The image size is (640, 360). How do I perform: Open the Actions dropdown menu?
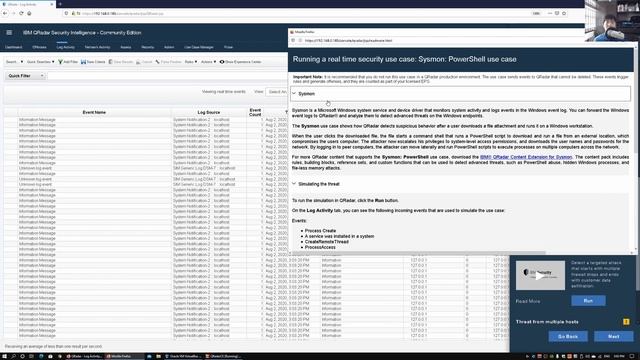[x=208, y=62]
